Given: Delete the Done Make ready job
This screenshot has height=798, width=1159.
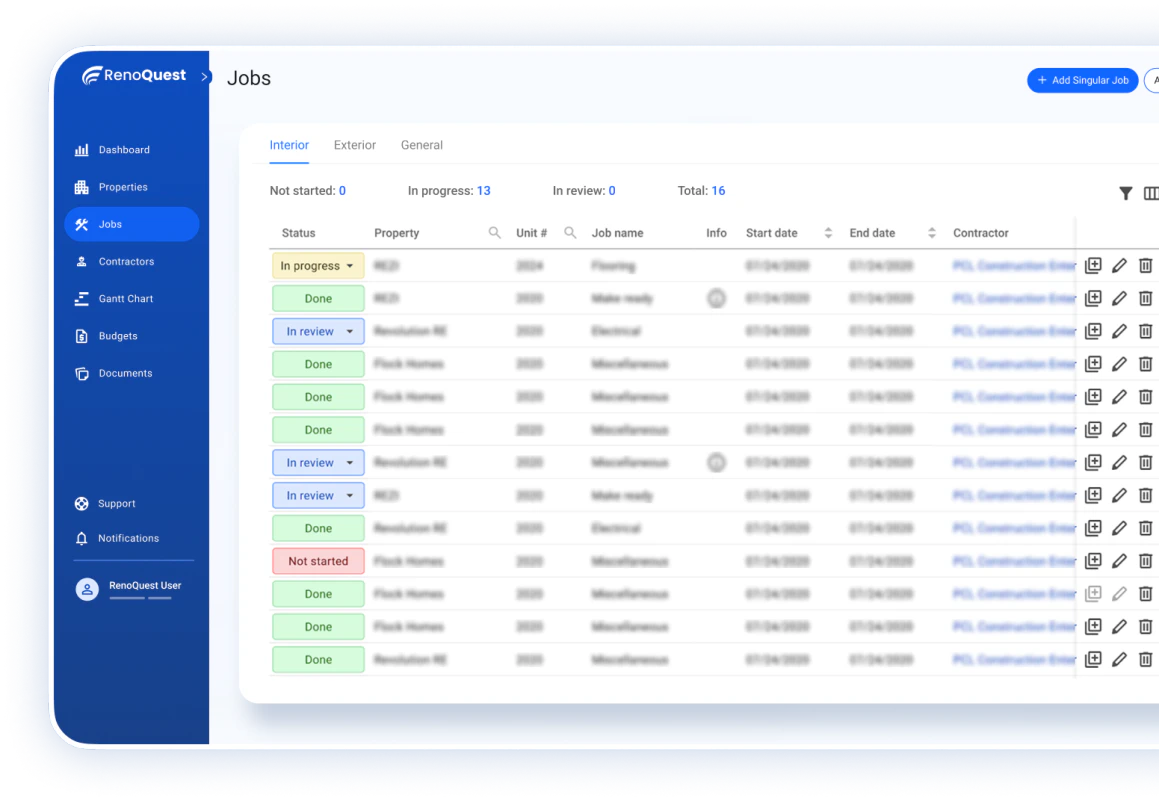Looking at the screenshot, I should 1145,299.
